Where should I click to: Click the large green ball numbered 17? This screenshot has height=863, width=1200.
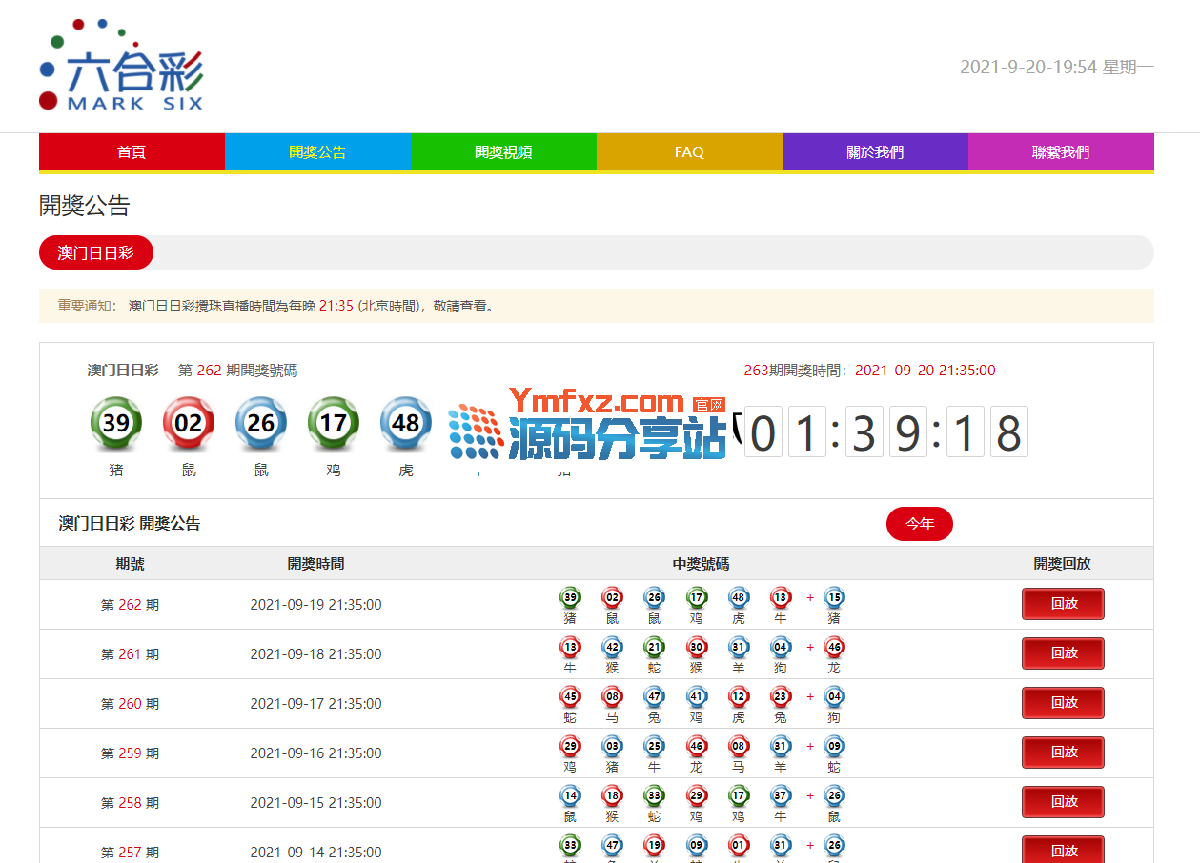click(x=333, y=423)
